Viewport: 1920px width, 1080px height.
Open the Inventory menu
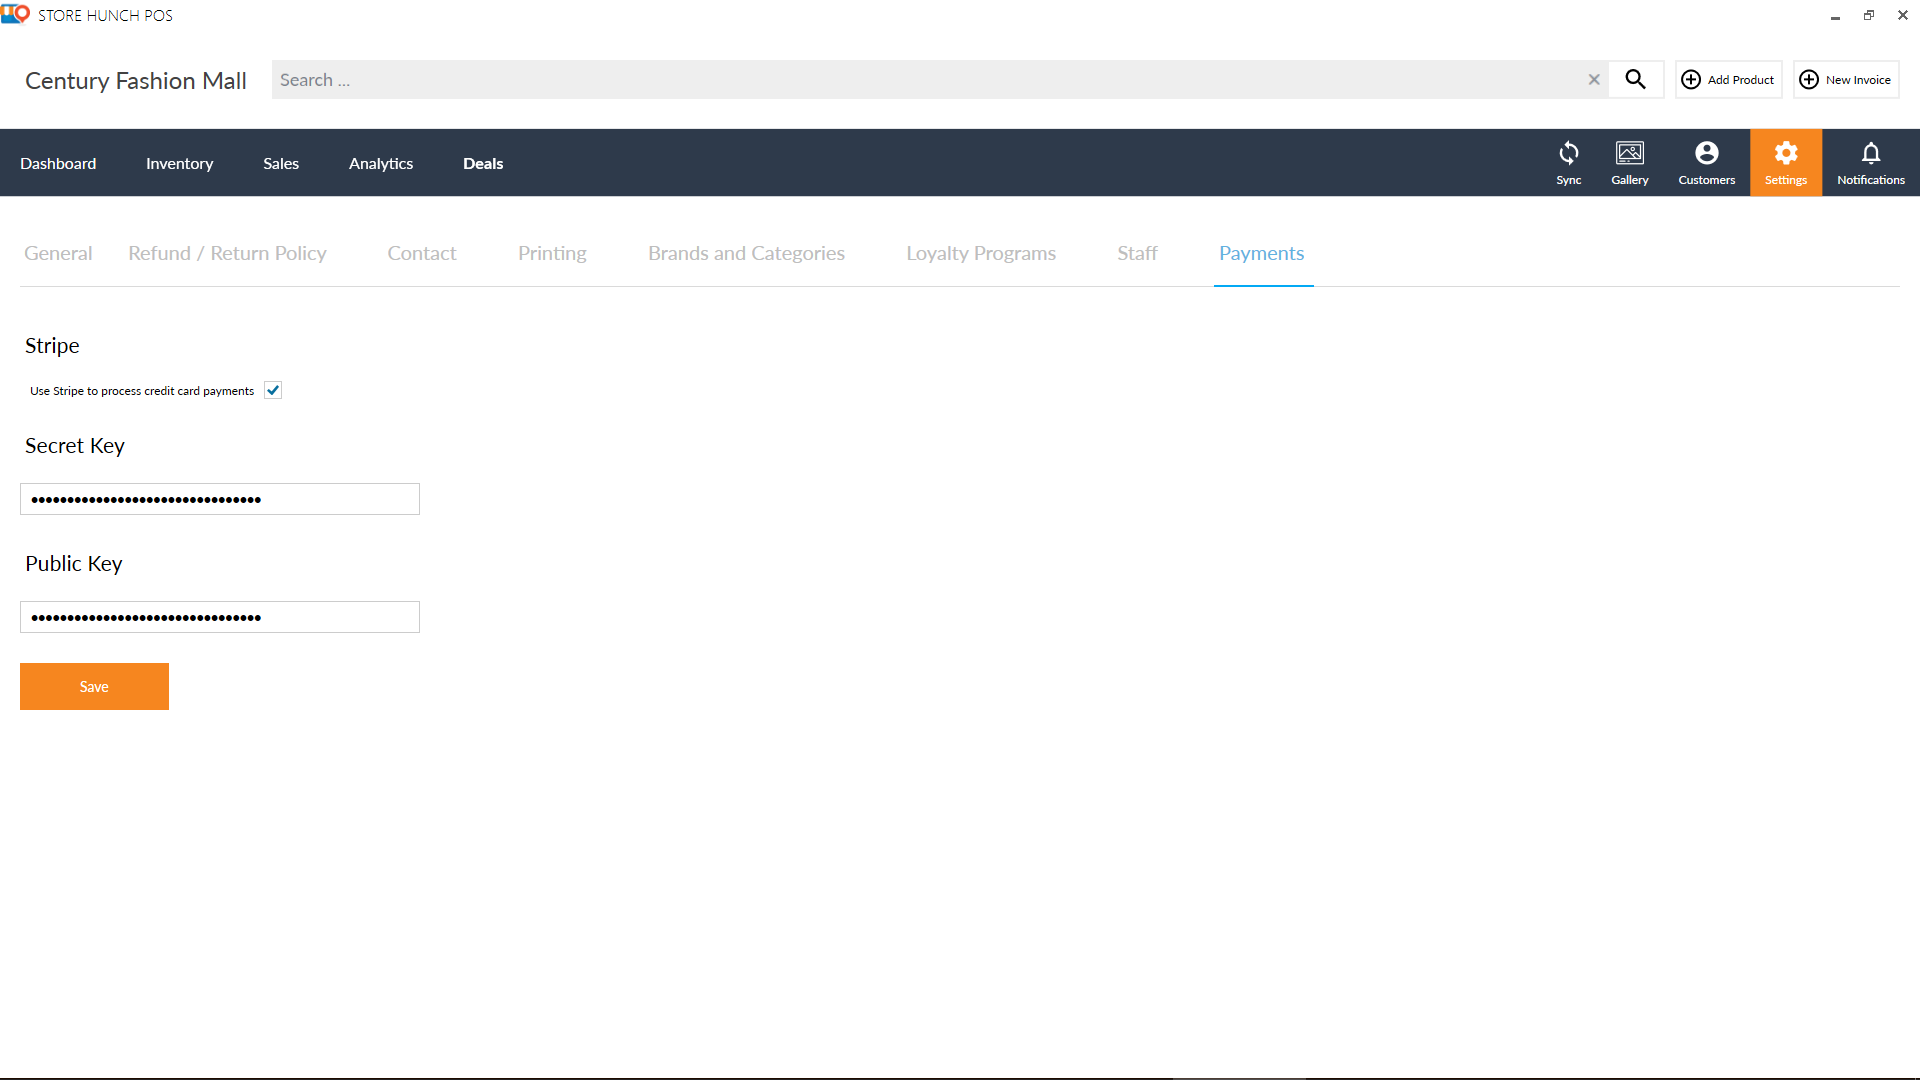click(x=179, y=163)
